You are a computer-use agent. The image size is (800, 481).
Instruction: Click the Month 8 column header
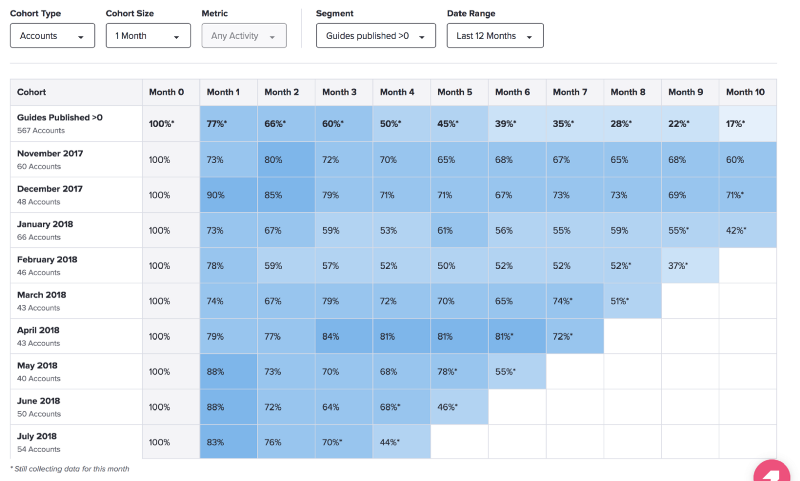click(633, 92)
